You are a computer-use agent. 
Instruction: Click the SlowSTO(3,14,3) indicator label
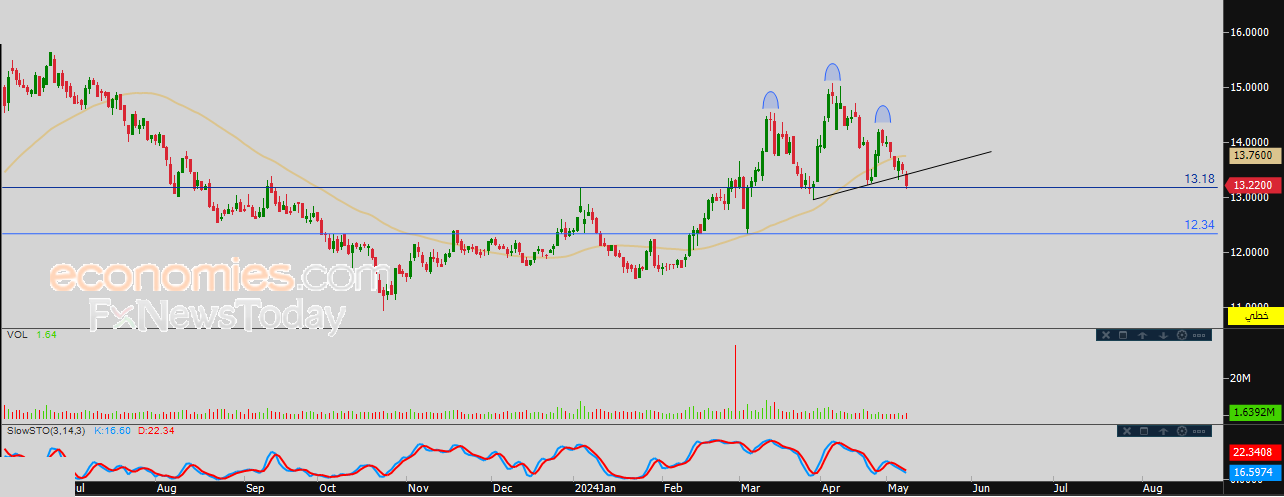[x=47, y=430]
